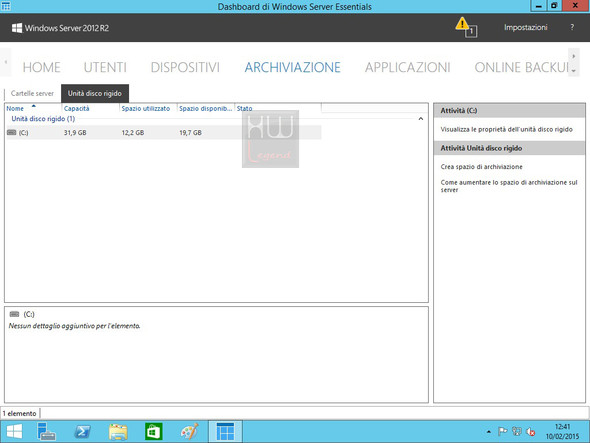Open the UTENTI section
The height and width of the screenshot is (443, 590).
105,67
